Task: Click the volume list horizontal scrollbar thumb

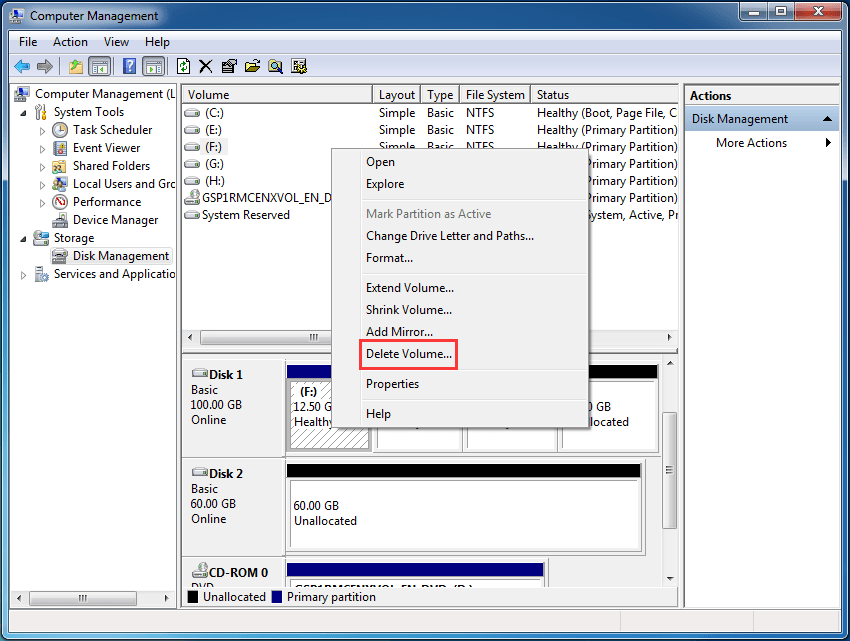Action: click(266, 337)
